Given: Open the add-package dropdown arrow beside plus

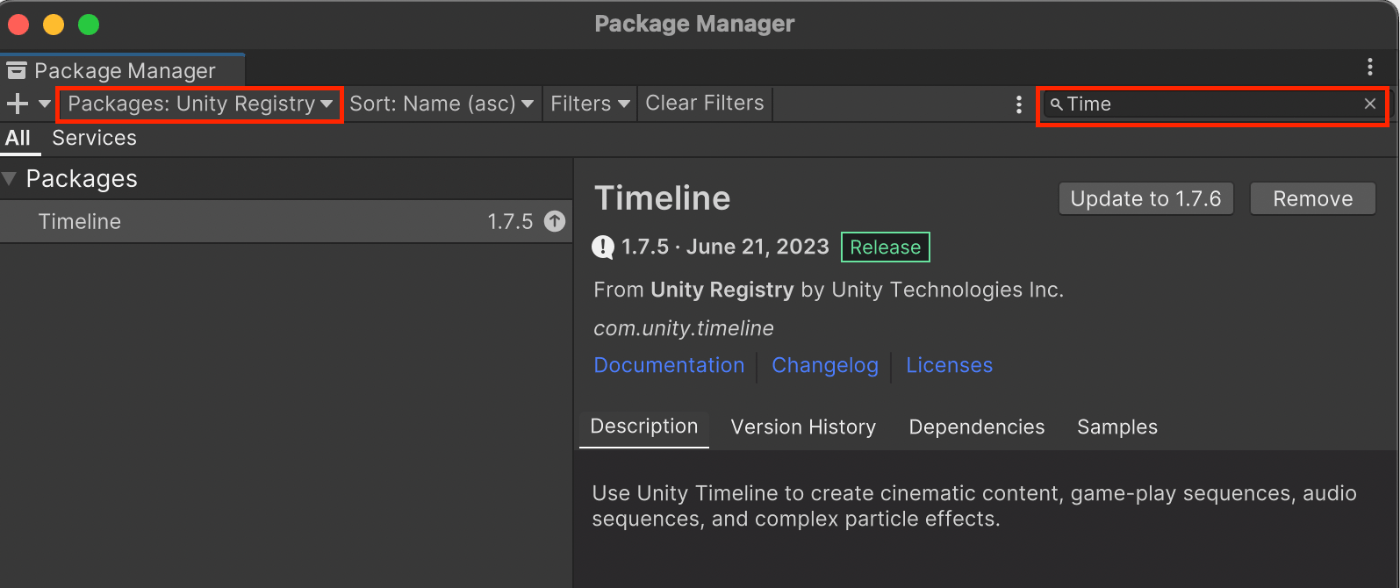Looking at the screenshot, I should 44,104.
